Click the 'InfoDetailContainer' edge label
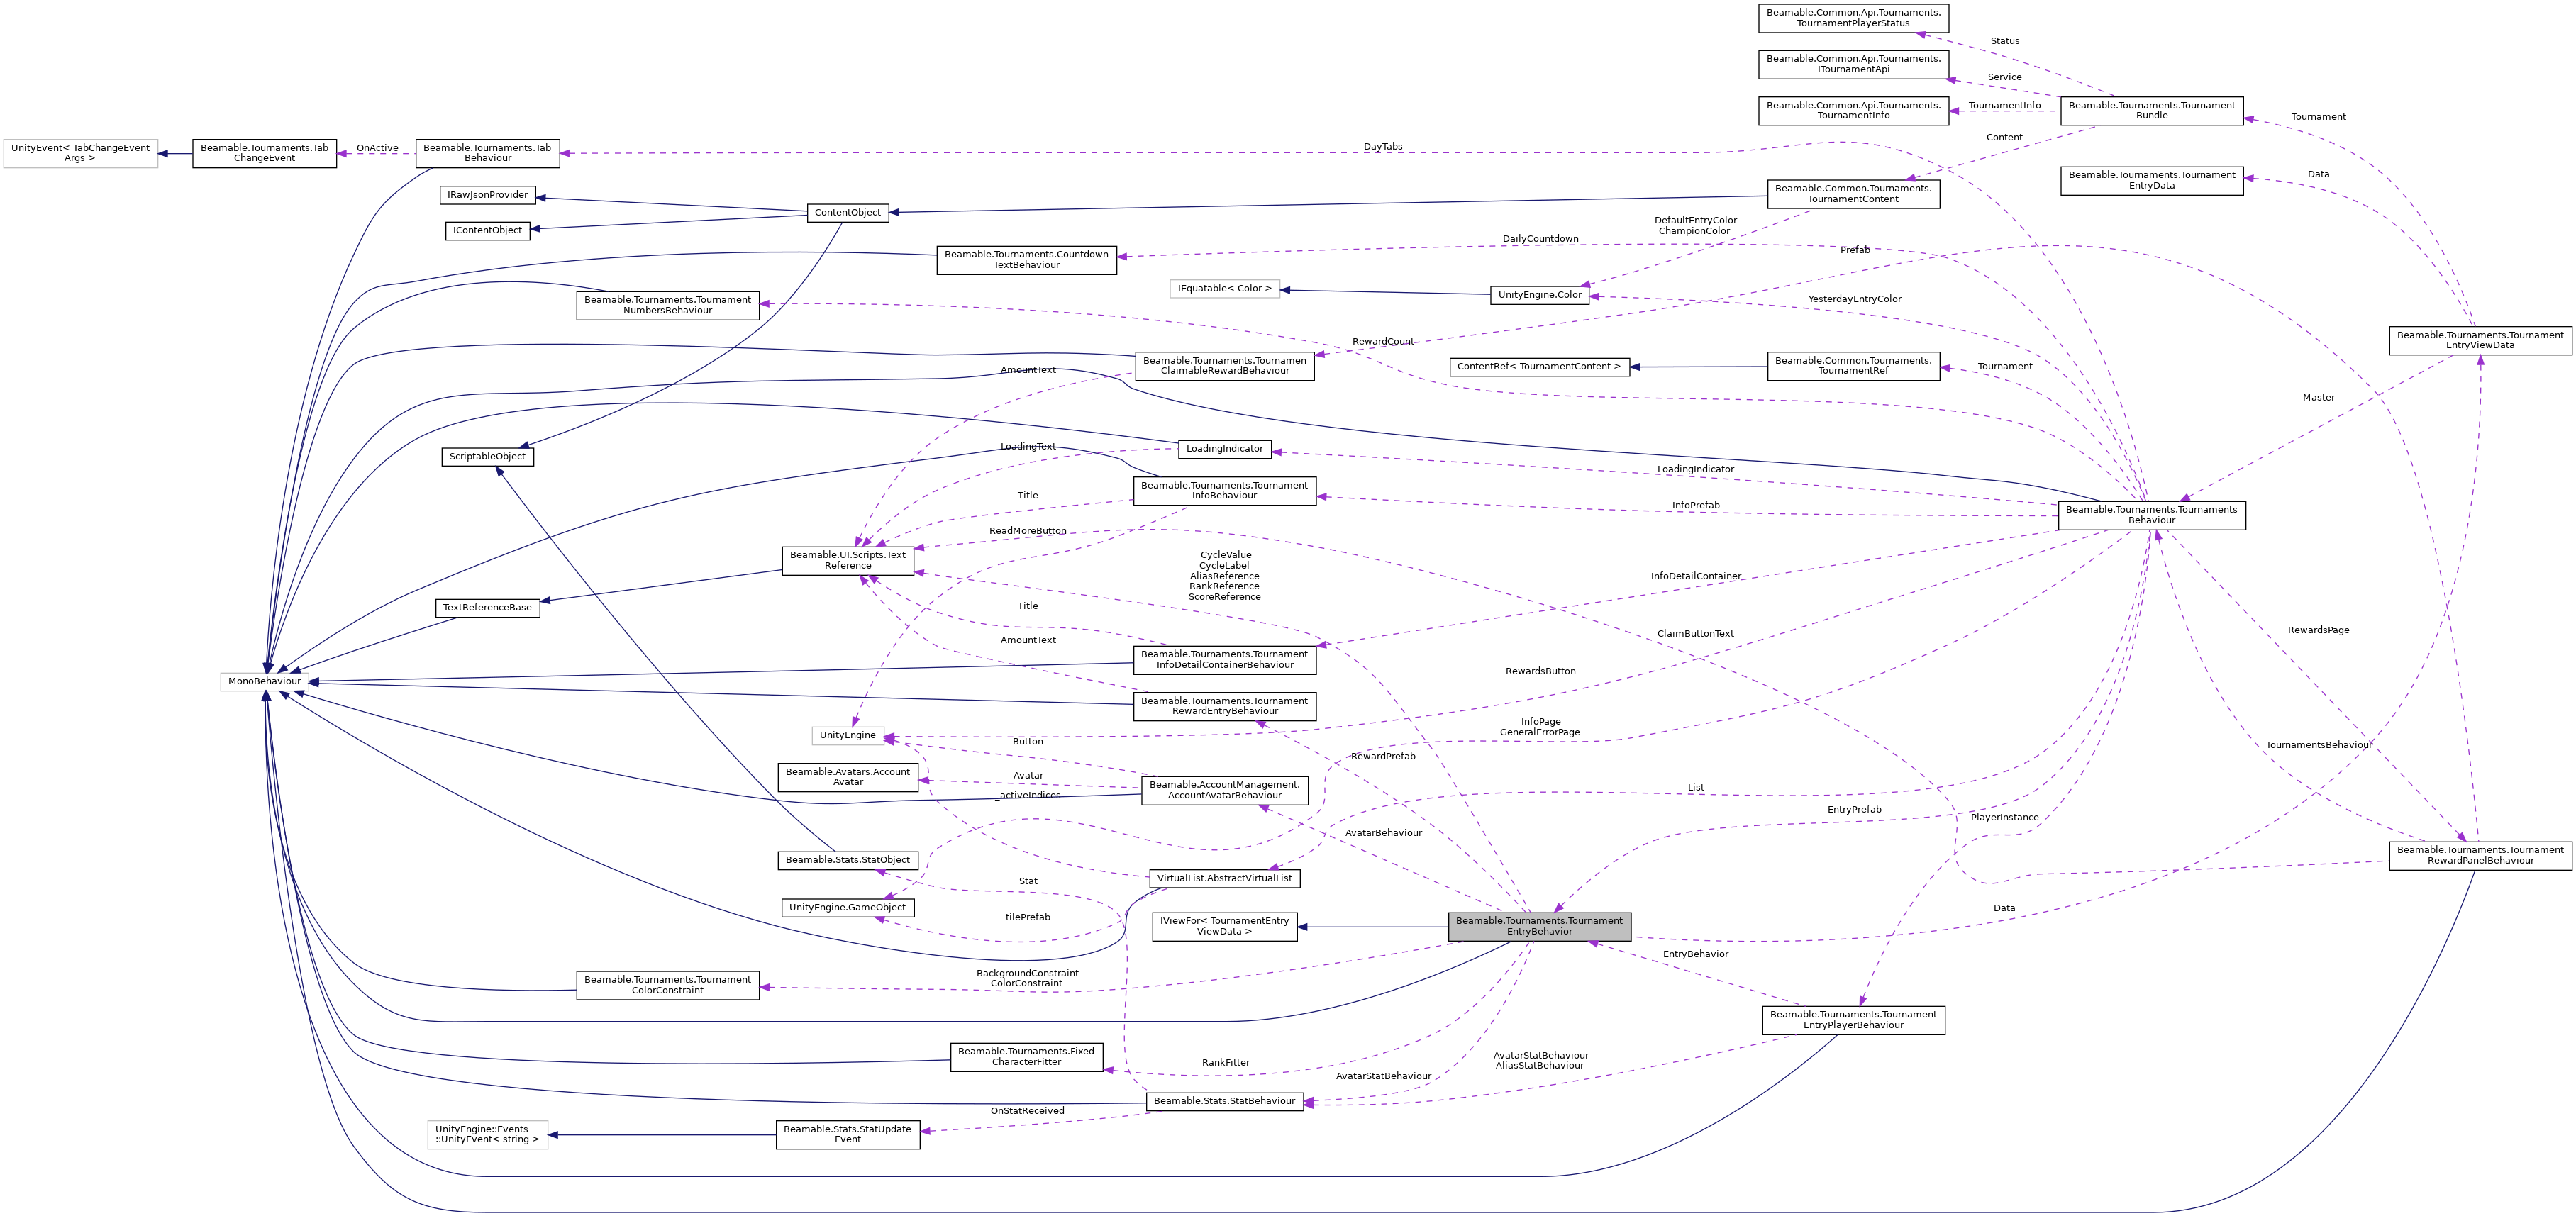2576x1216 pixels. click(x=1696, y=576)
